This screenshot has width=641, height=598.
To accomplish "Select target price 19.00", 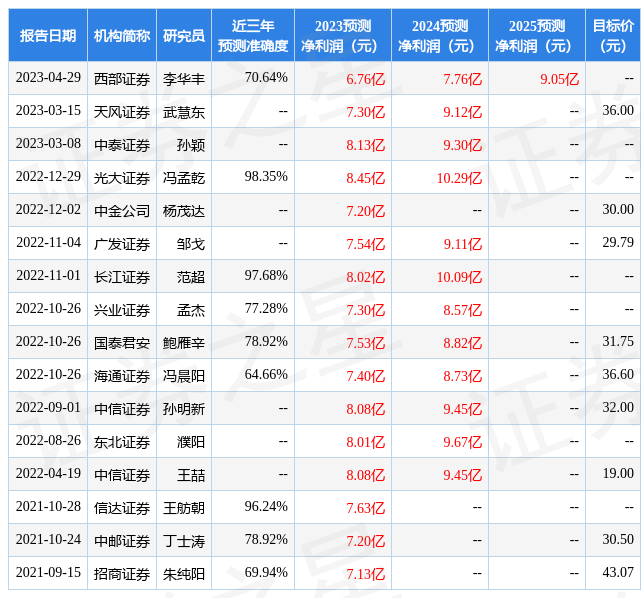I will pos(618,473).
